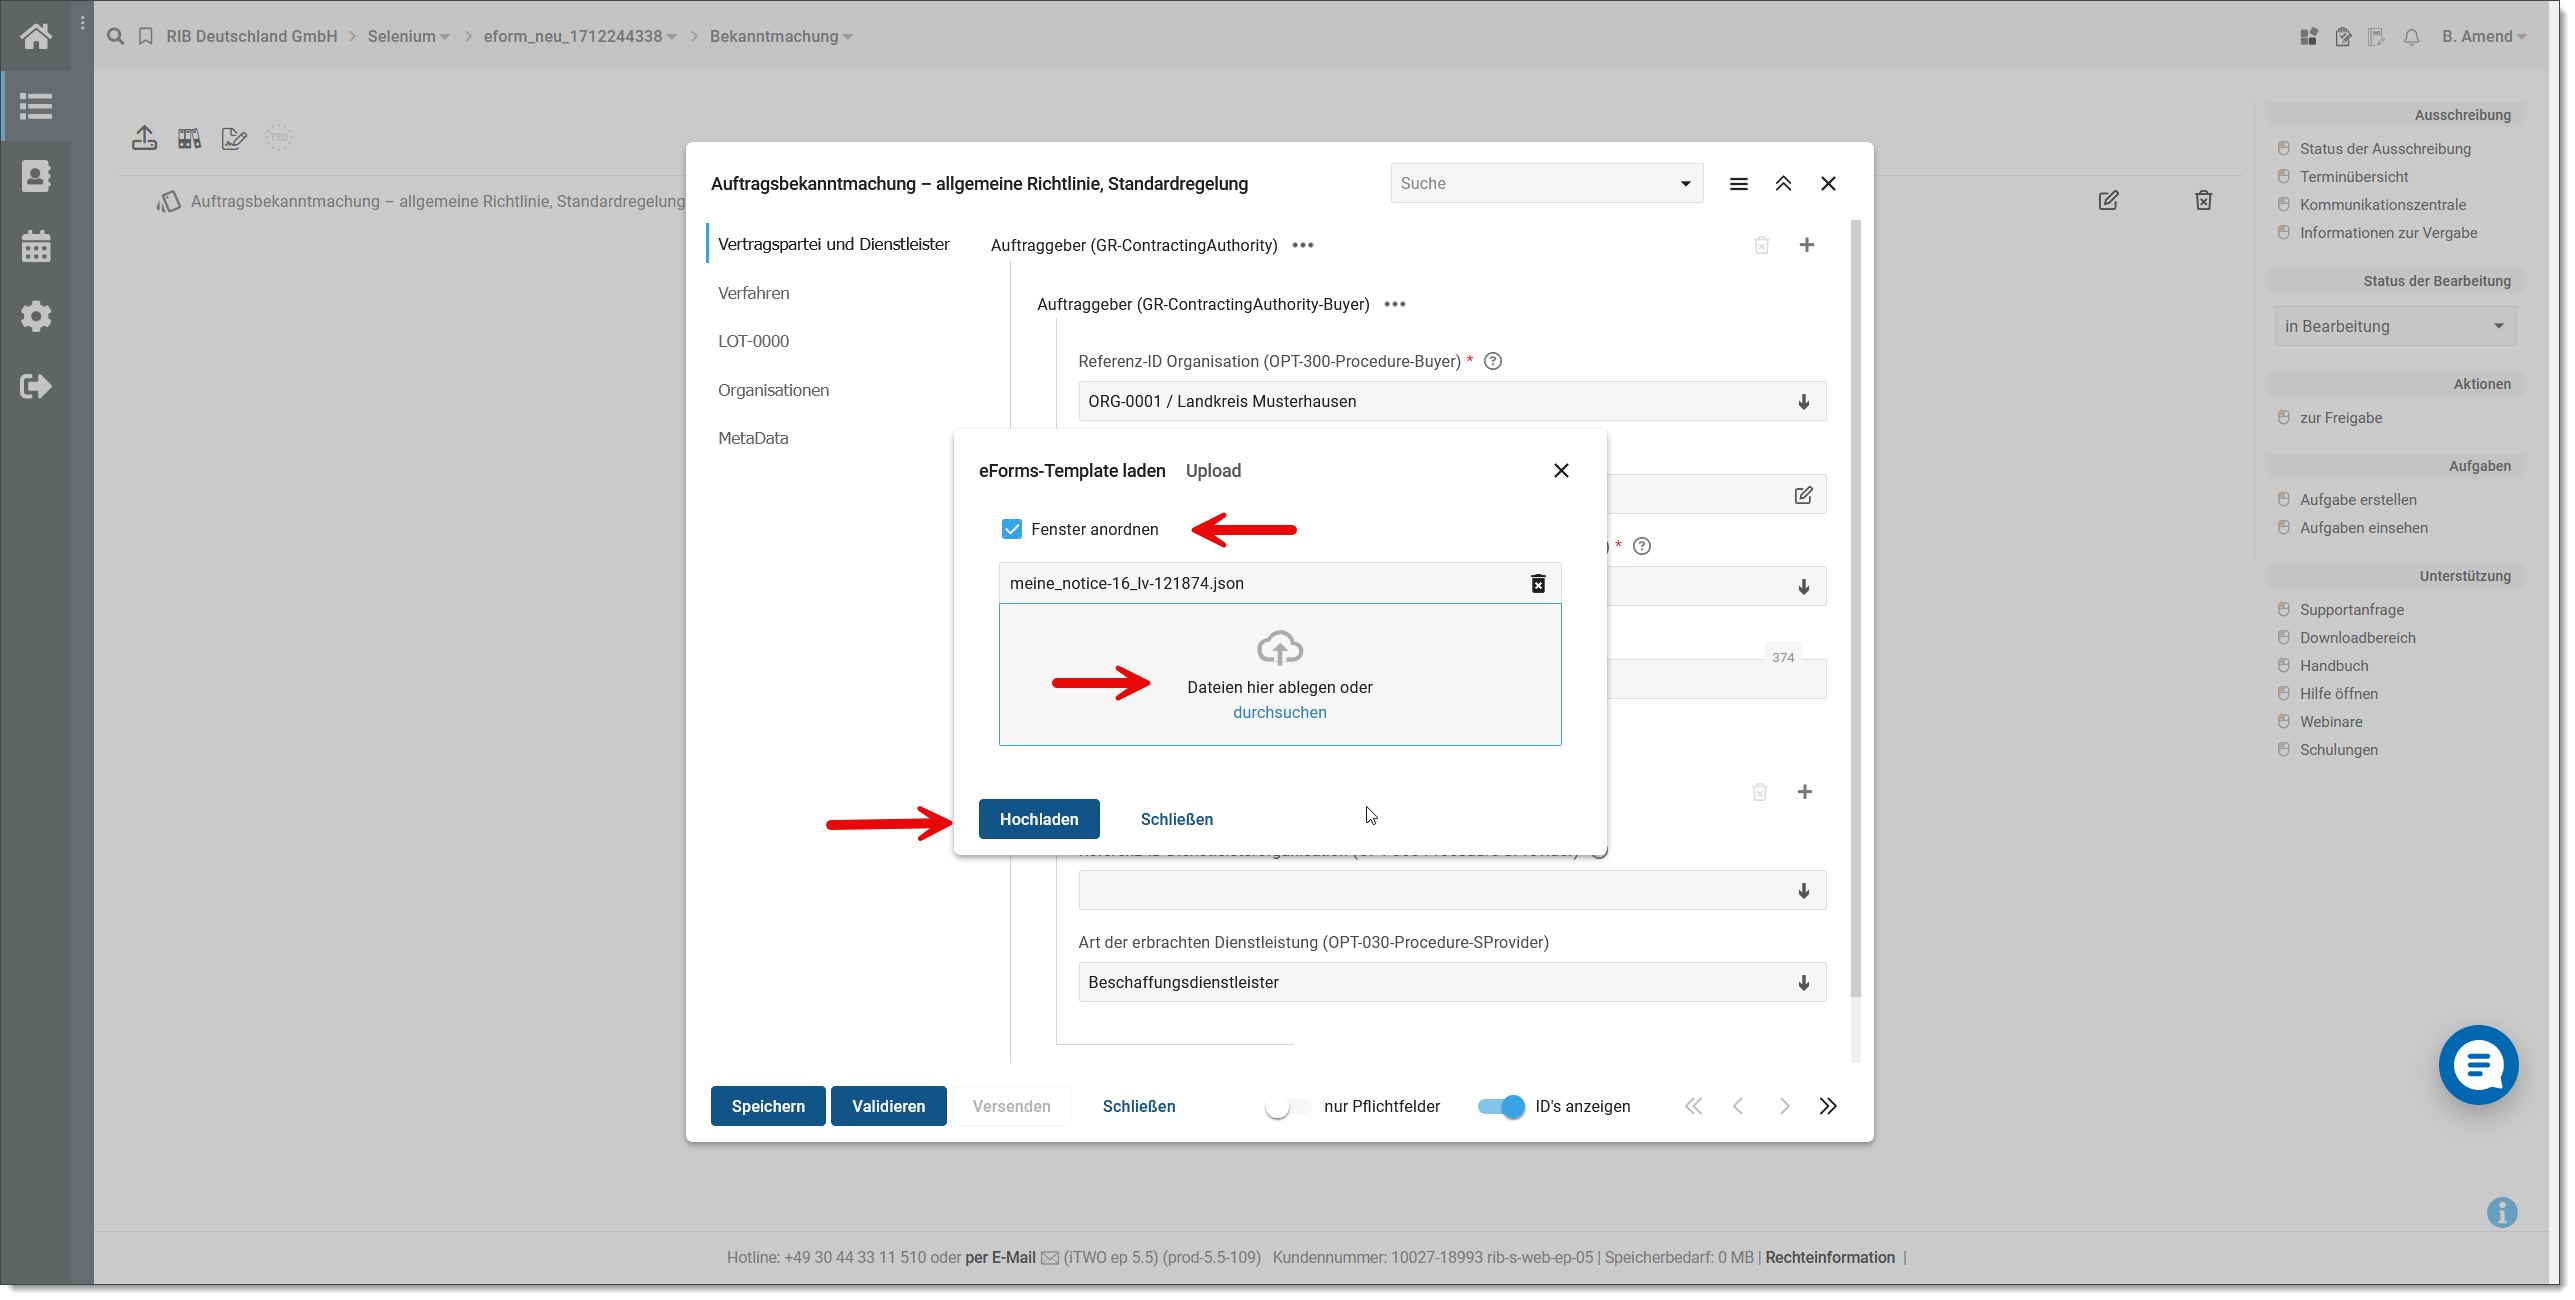The image size is (2575, 1300).
Task: Collapse all sections with double chevron up
Action: [1783, 184]
